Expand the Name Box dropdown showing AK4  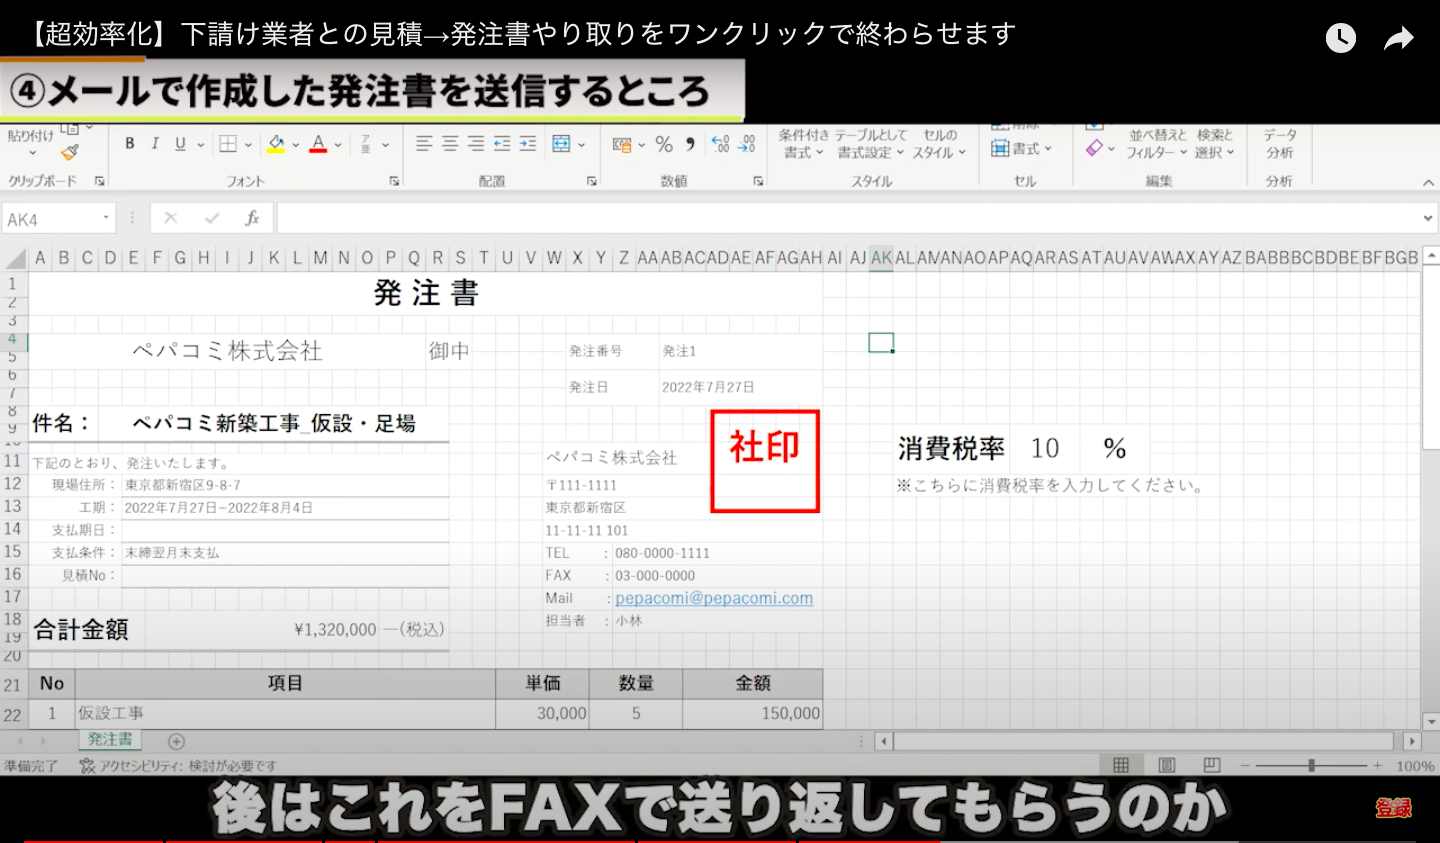click(105, 218)
